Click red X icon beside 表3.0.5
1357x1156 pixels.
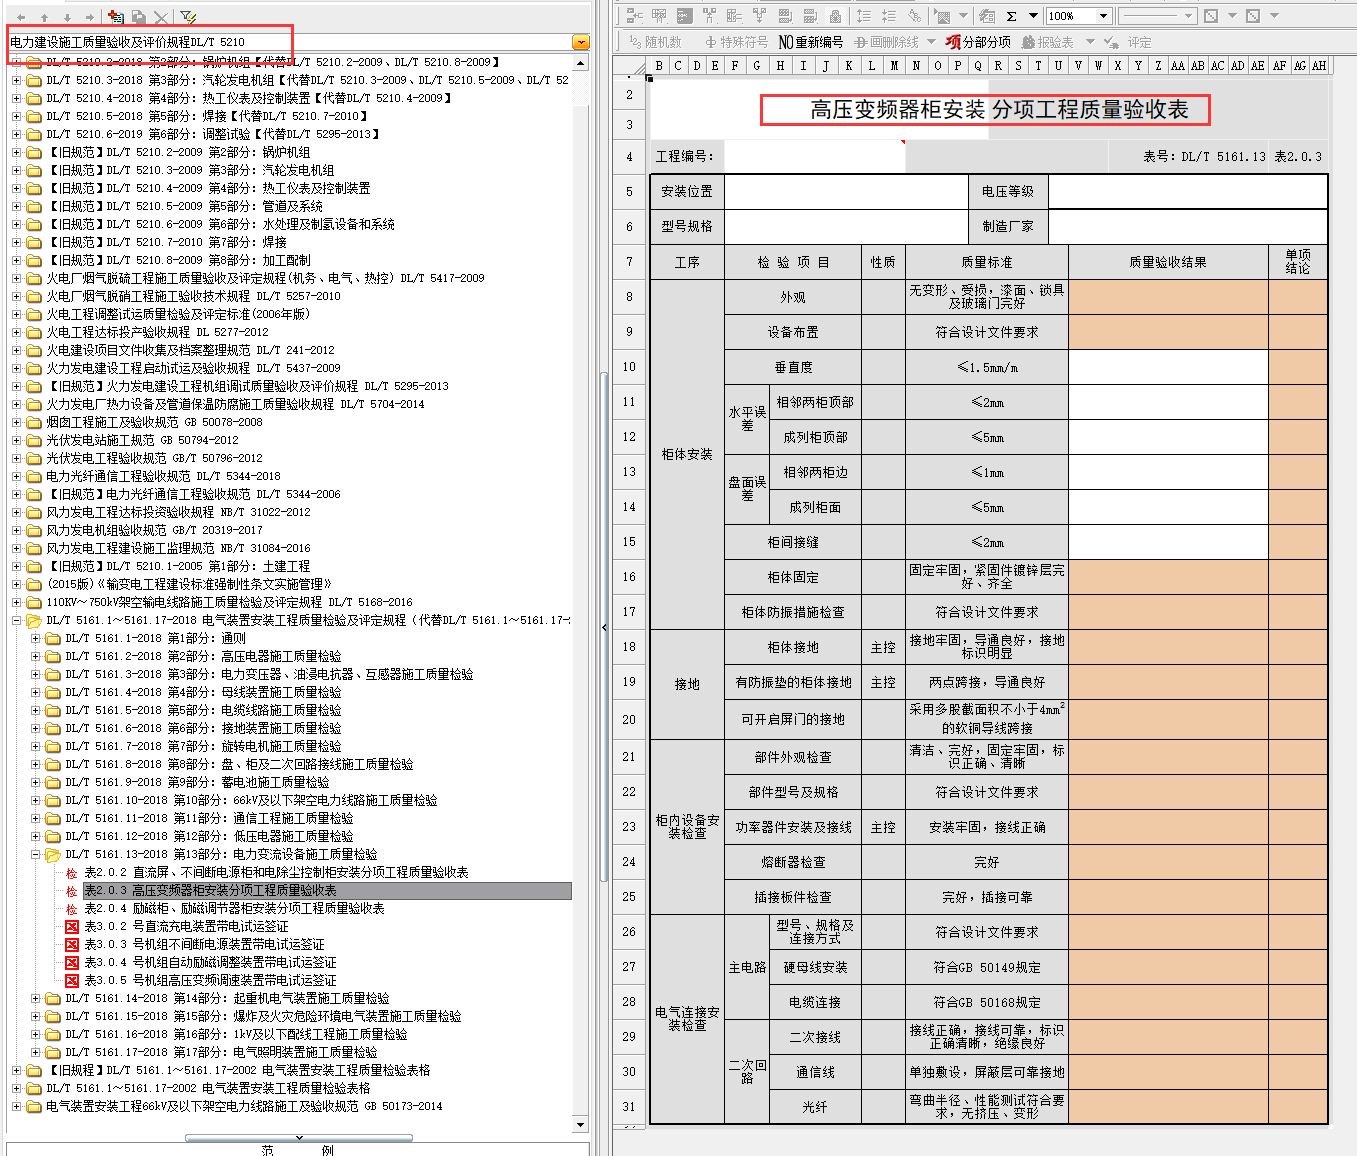(x=72, y=981)
